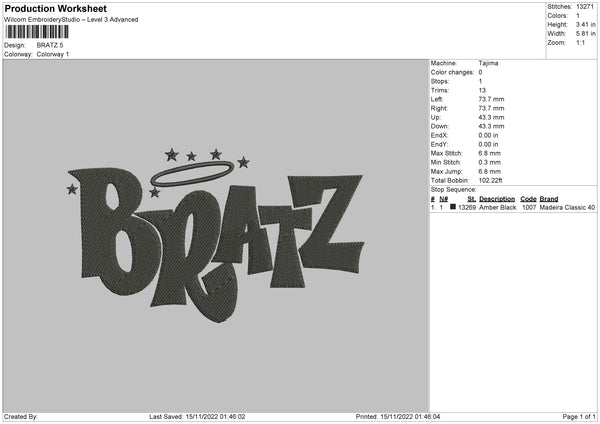Click the 'Colorway 1' value
The image size is (600, 424).
(x=53, y=54)
